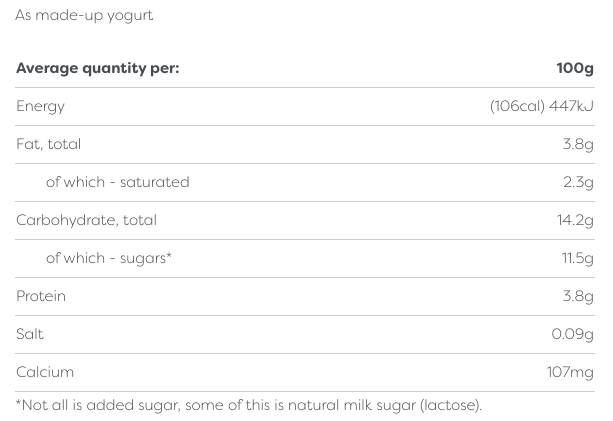Click the 2.3g saturated fat value
The height and width of the screenshot is (421, 613).
pyautogui.click(x=578, y=182)
